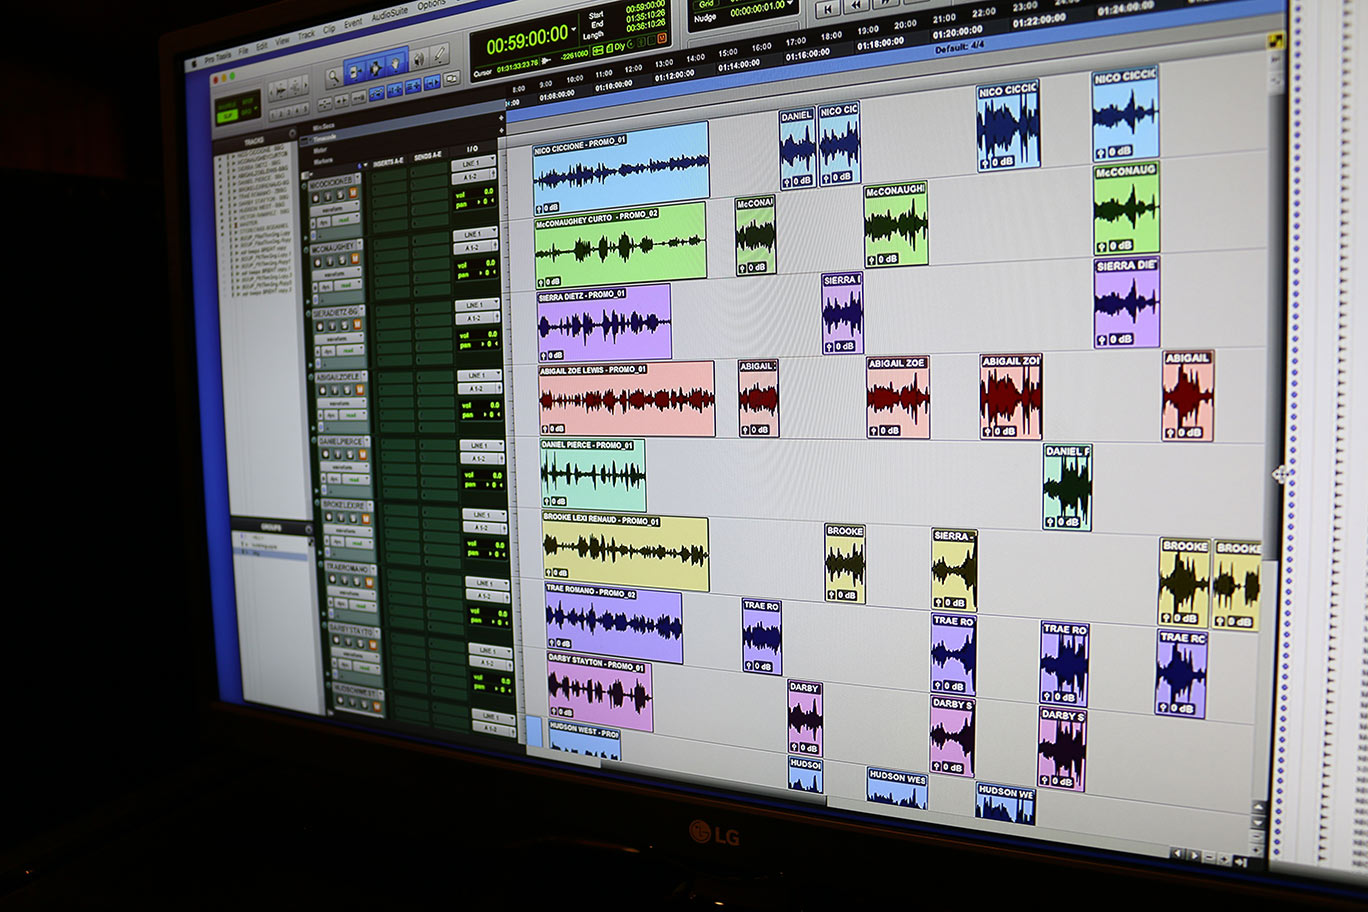Open the Pro Tools application menu
Screen dimensions: 1368x912
(x=218, y=57)
